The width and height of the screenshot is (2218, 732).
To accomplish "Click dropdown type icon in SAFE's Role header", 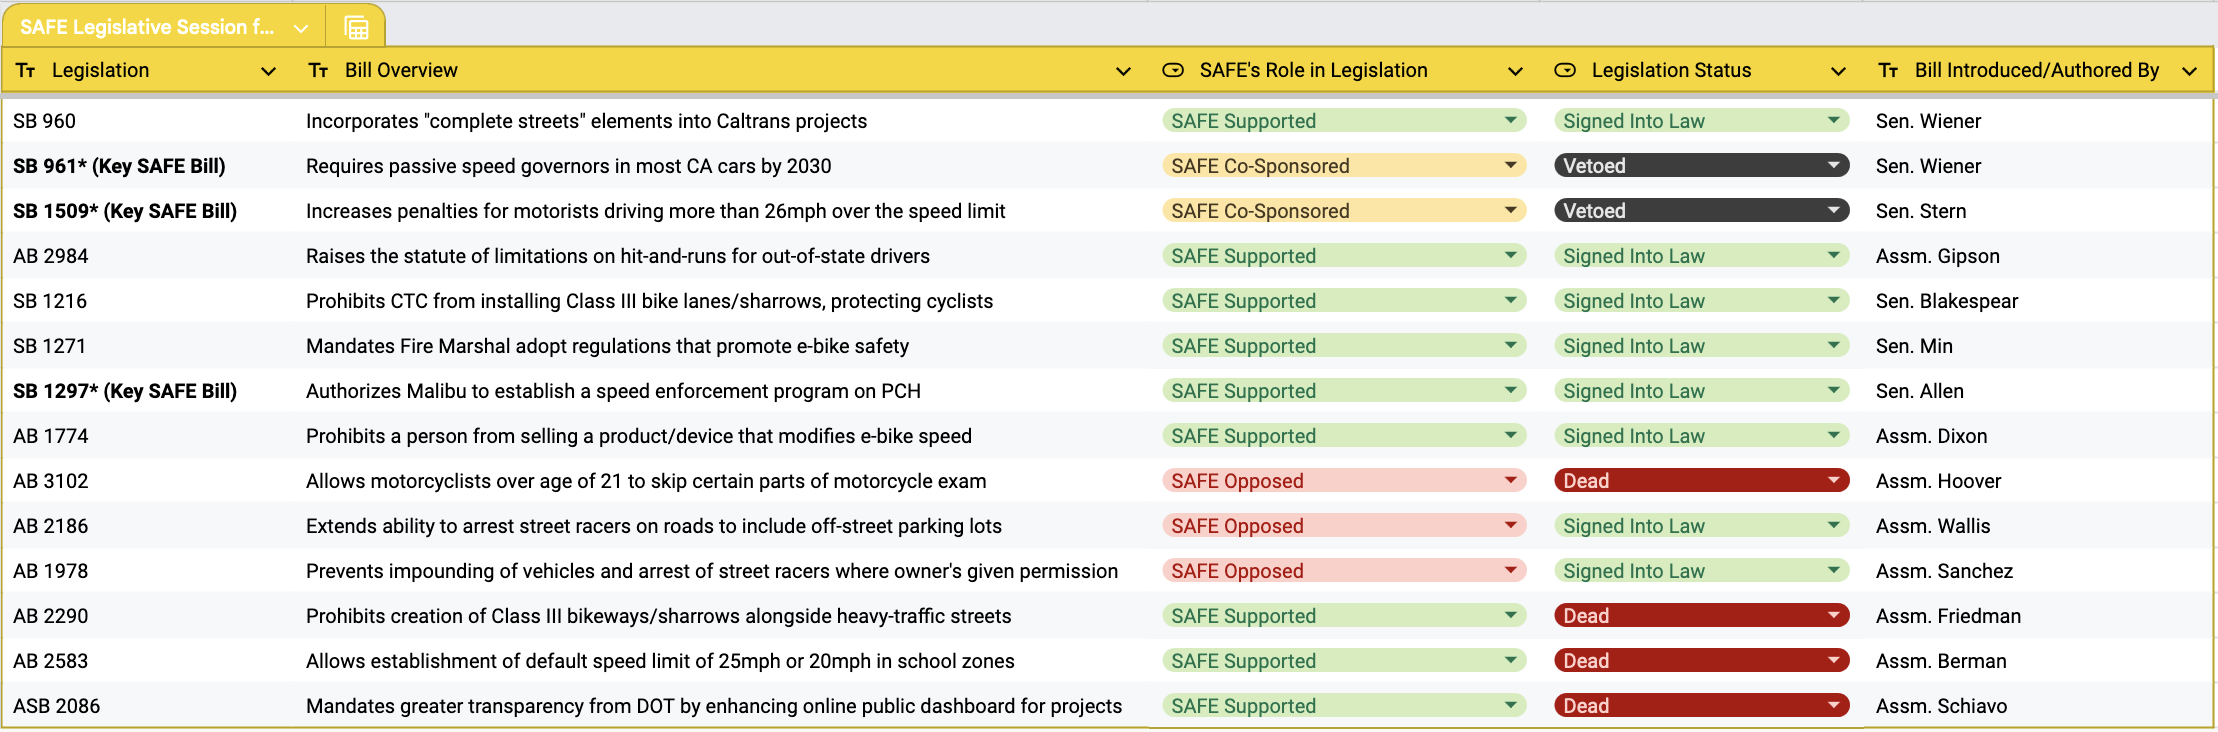I will pyautogui.click(x=1173, y=70).
